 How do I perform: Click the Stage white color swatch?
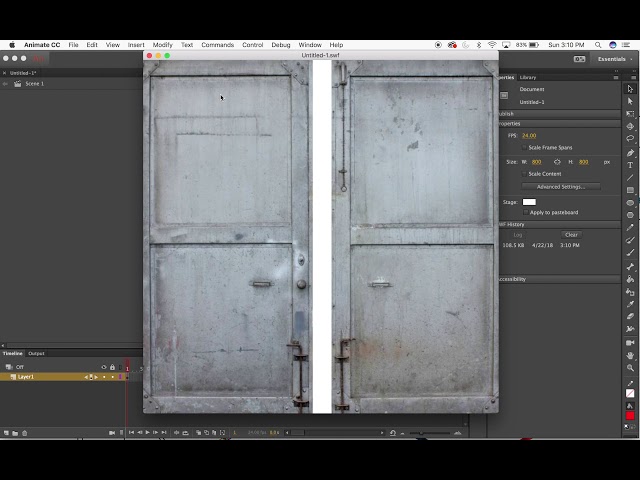(529, 202)
